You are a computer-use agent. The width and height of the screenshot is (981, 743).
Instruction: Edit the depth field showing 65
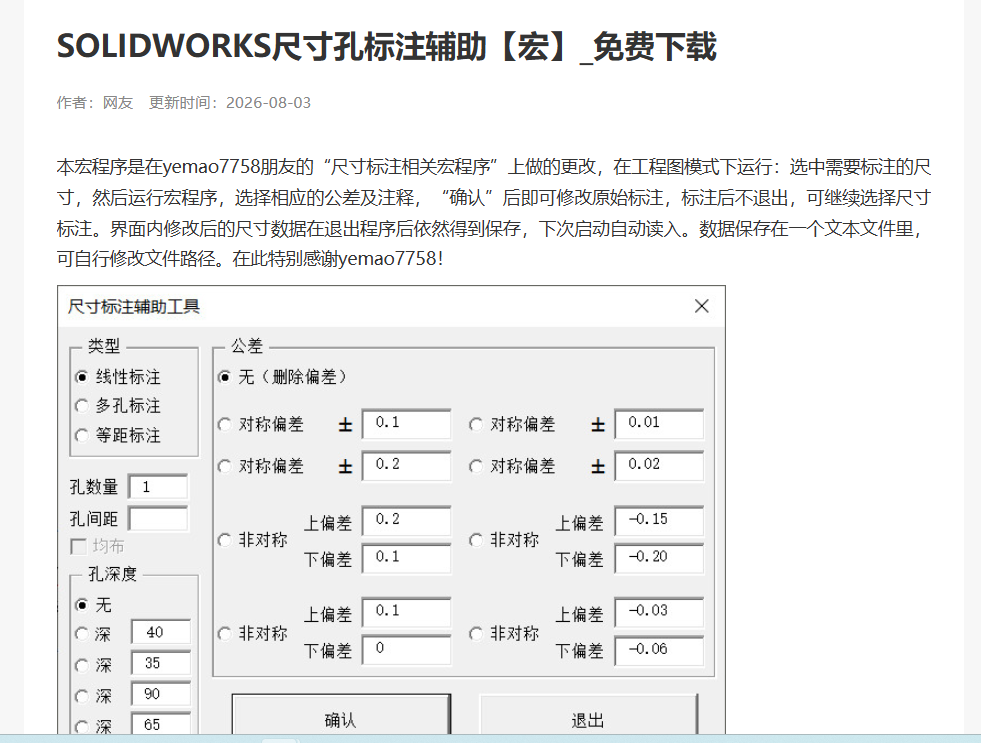click(x=161, y=724)
